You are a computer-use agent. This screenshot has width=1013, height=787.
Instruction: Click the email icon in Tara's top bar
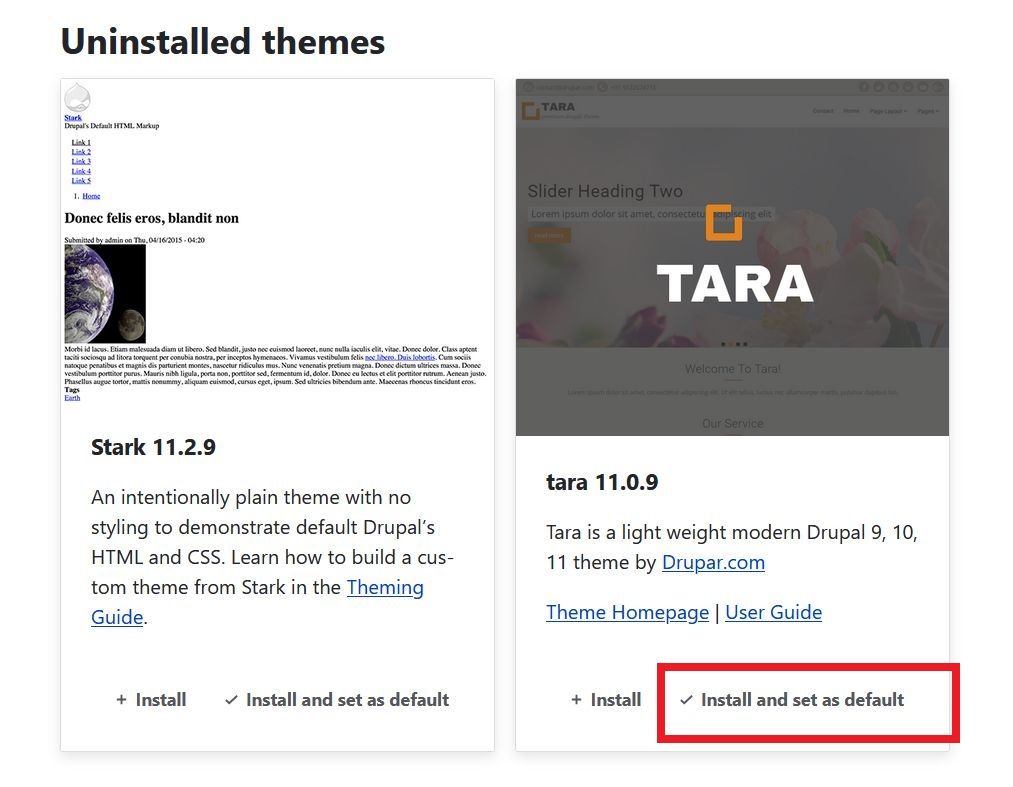tap(527, 87)
